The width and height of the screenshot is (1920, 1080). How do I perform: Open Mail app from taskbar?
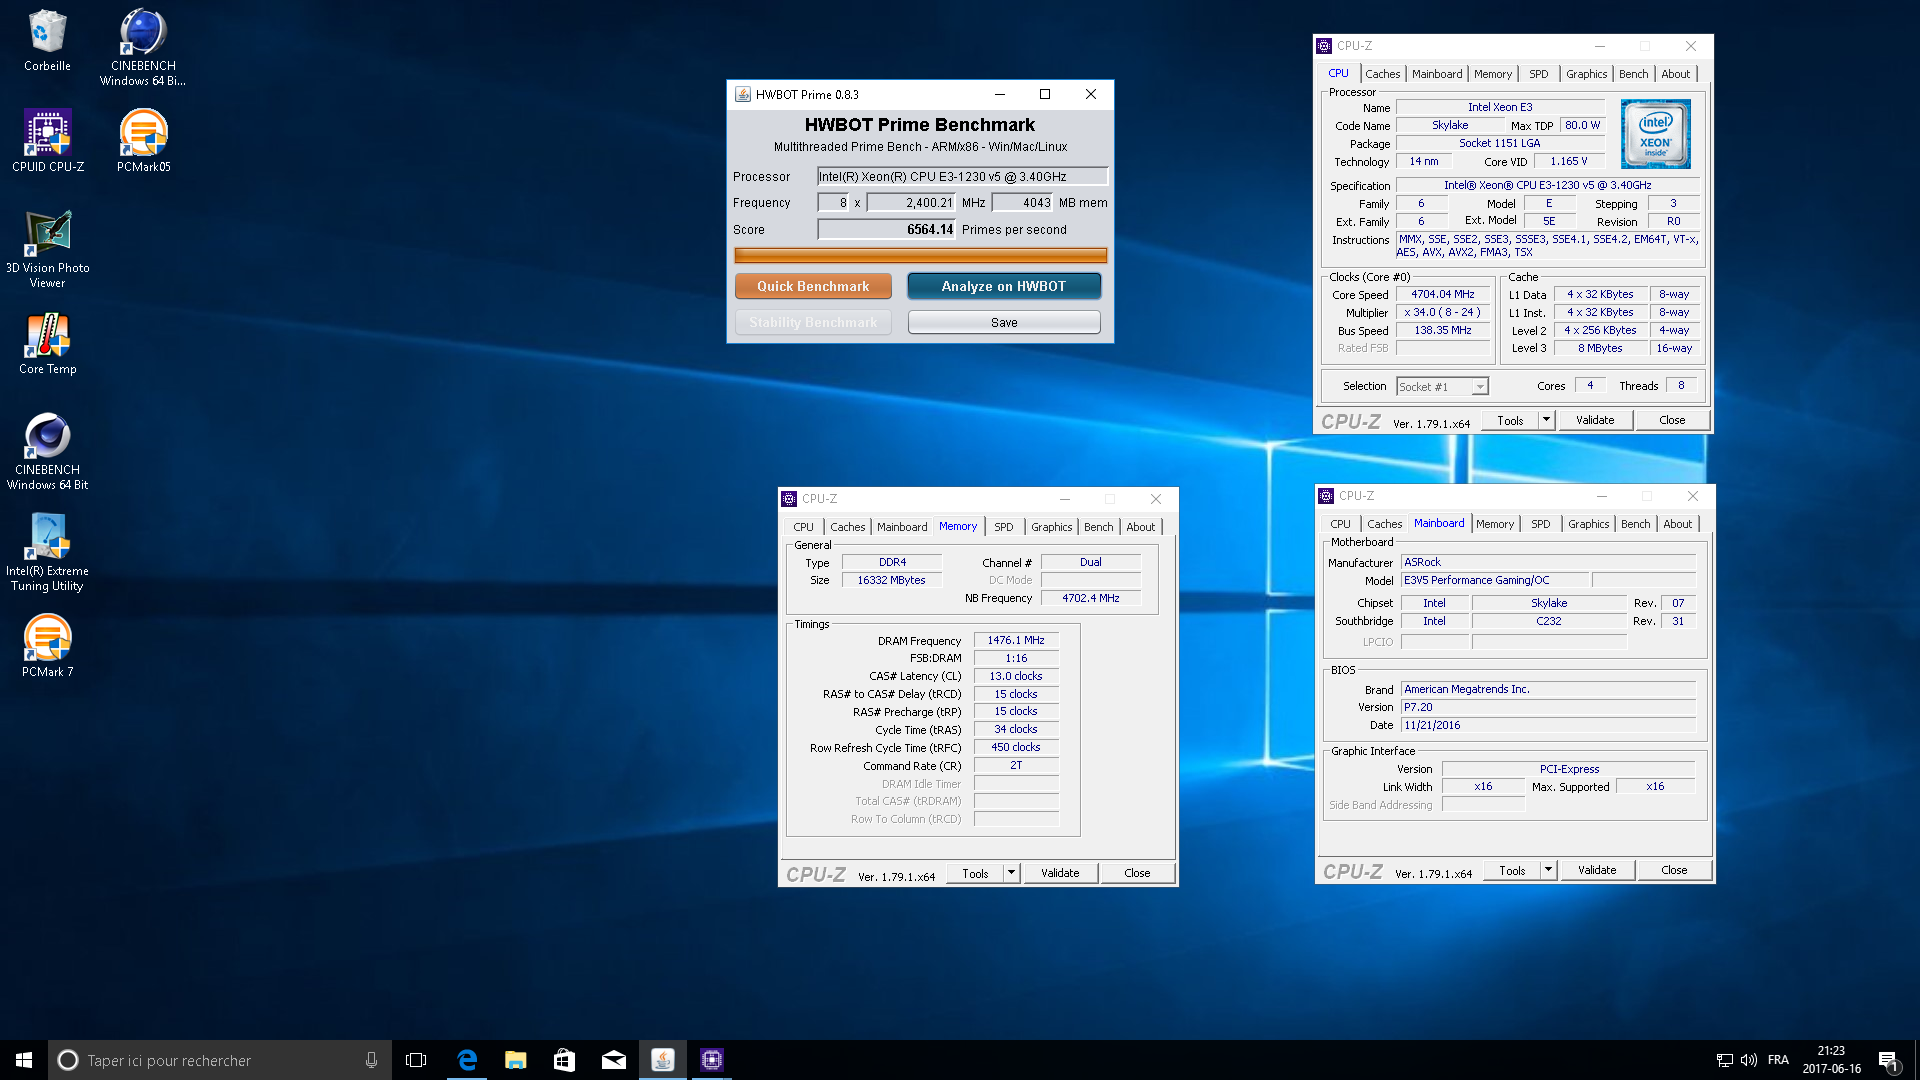(x=613, y=1060)
